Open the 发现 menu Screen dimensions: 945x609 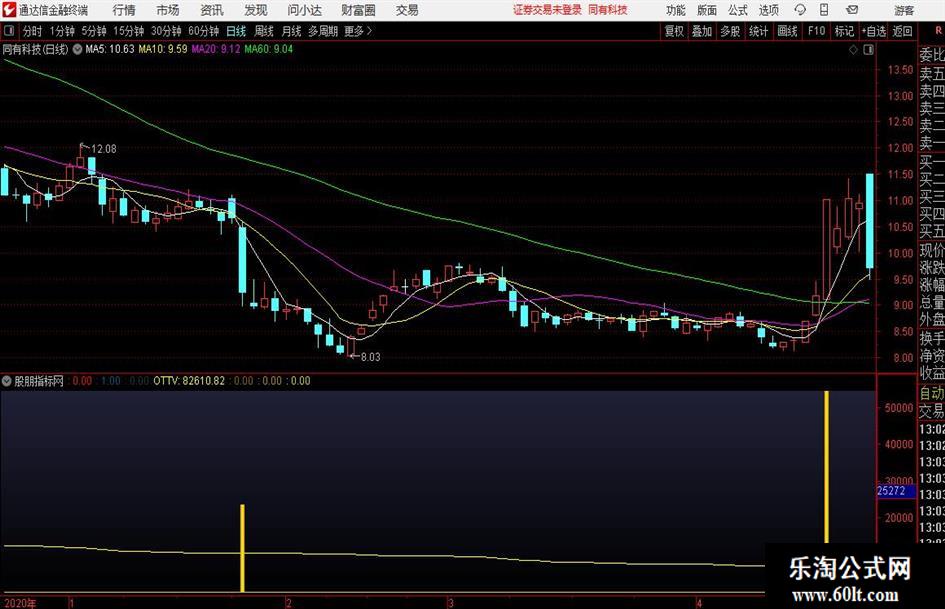(x=256, y=10)
